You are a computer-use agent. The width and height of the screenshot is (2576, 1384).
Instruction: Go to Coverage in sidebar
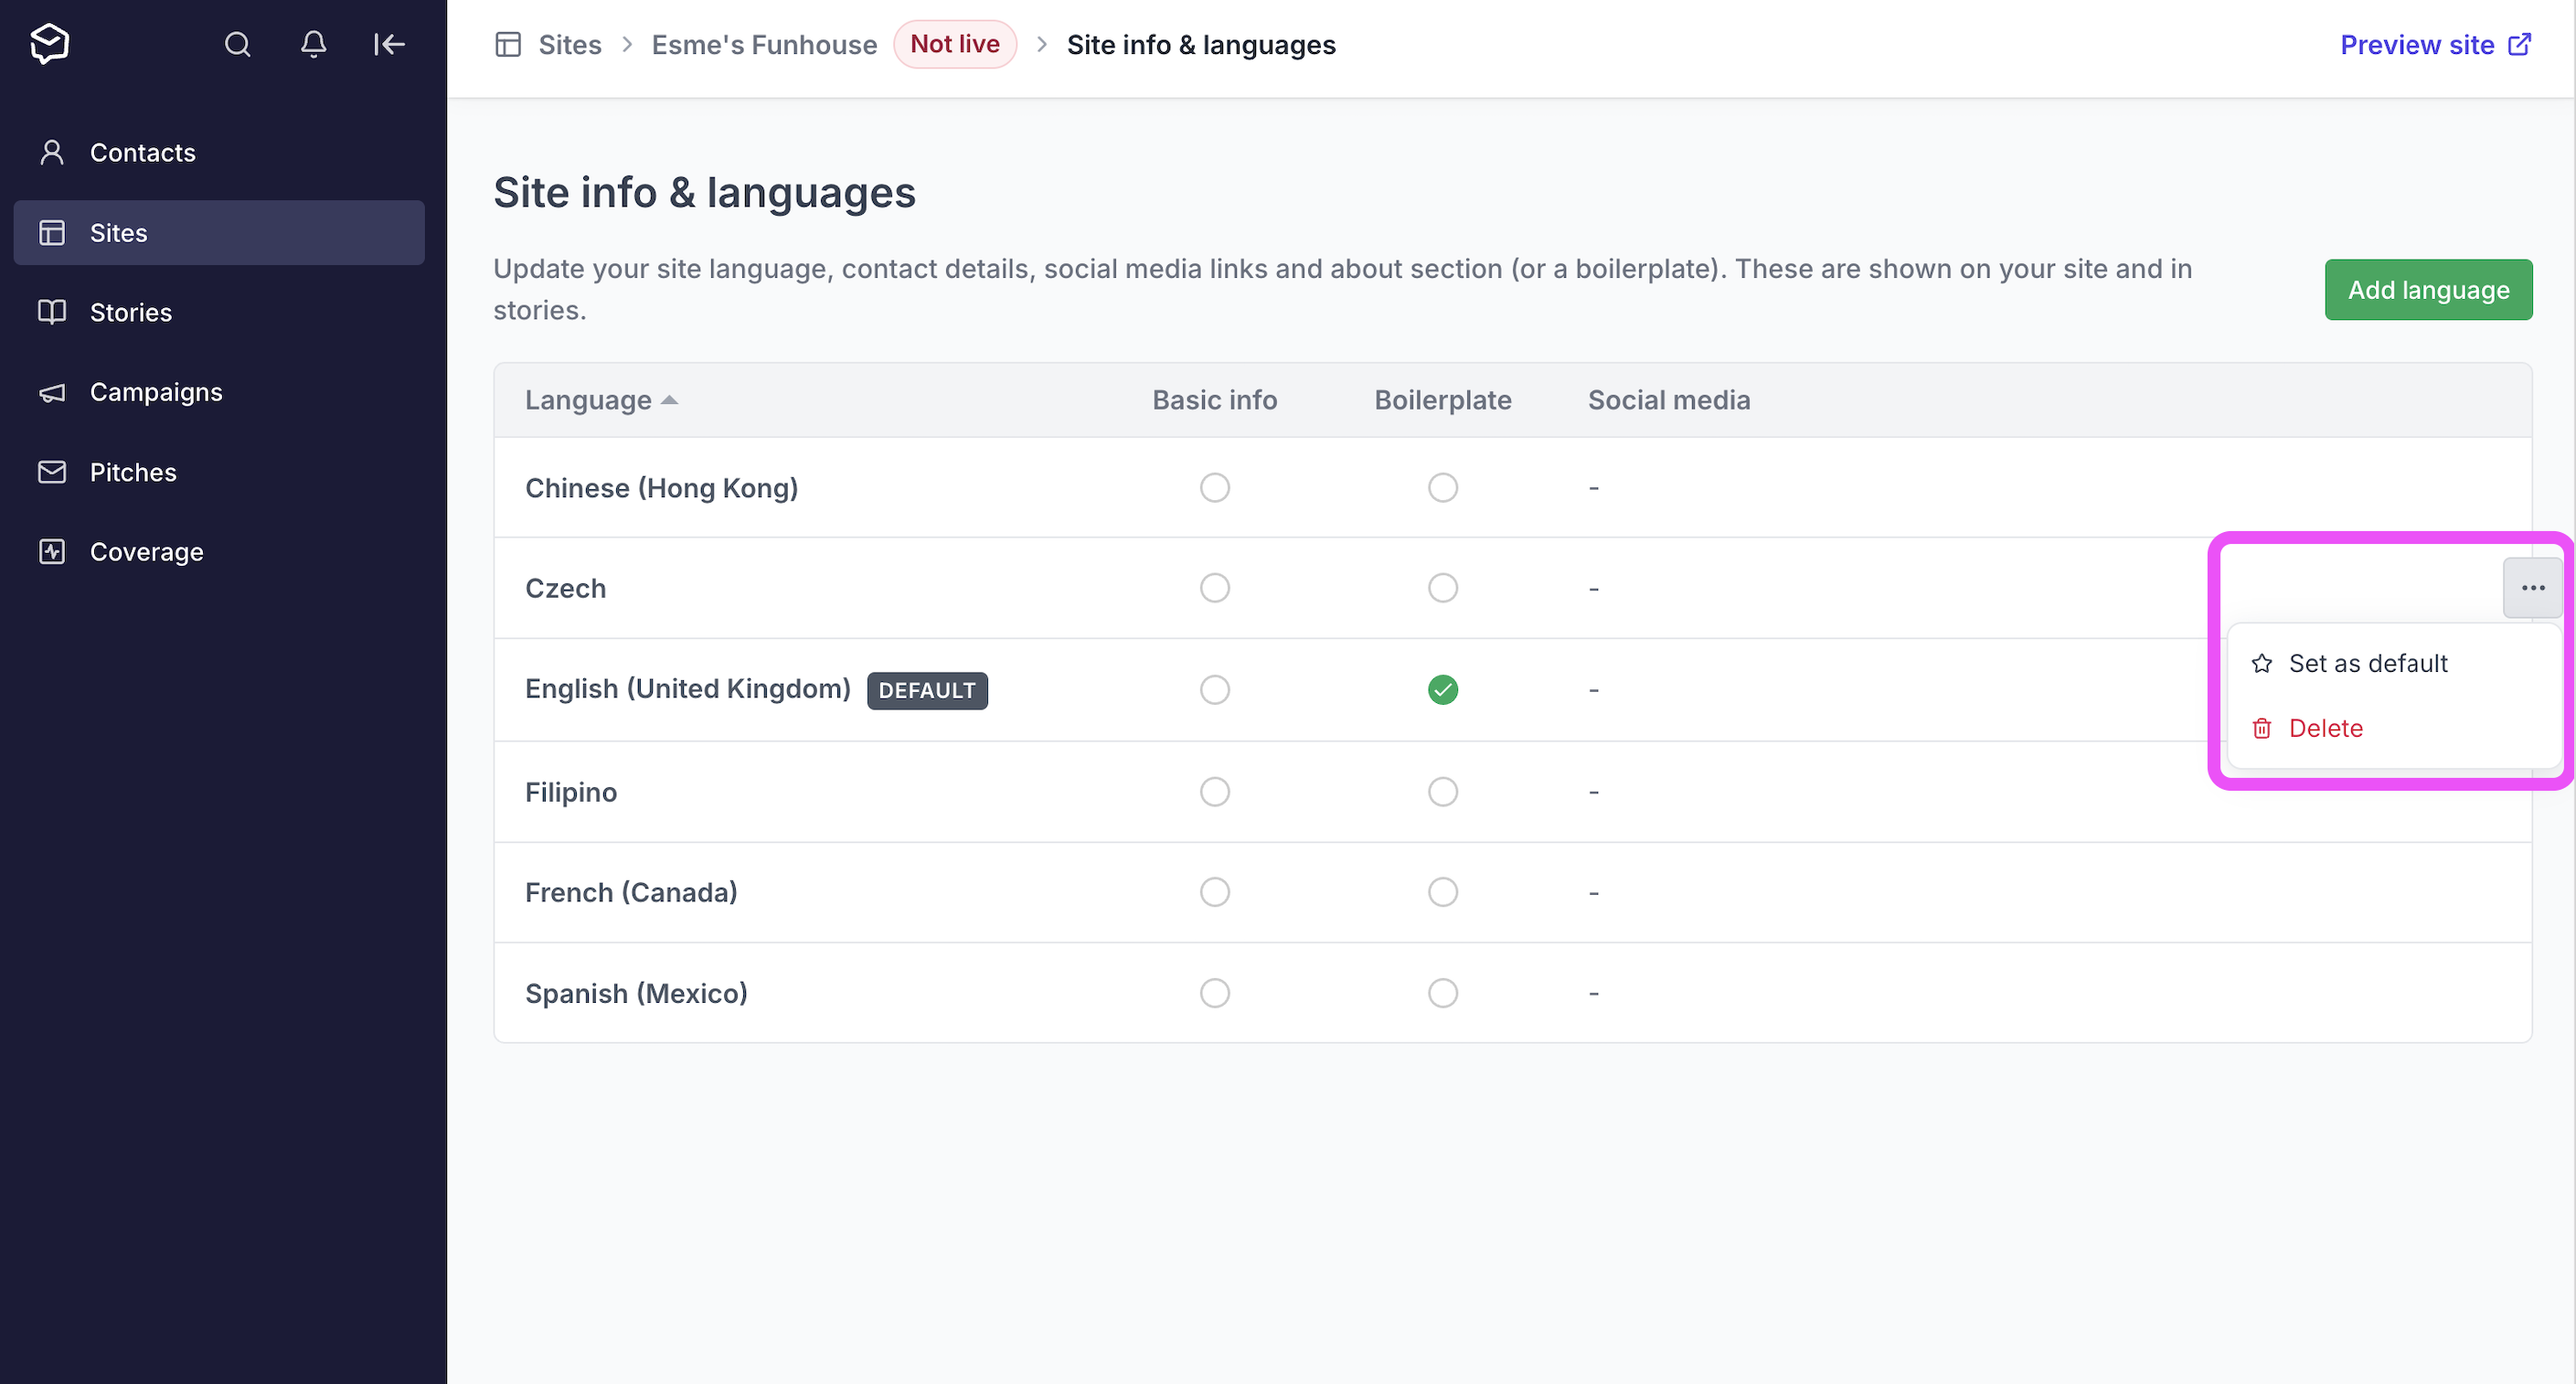[219, 552]
